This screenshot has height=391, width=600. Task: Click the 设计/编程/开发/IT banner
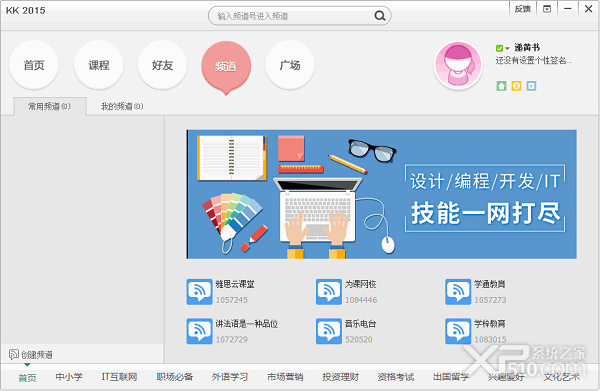pyautogui.click(x=382, y=194)
